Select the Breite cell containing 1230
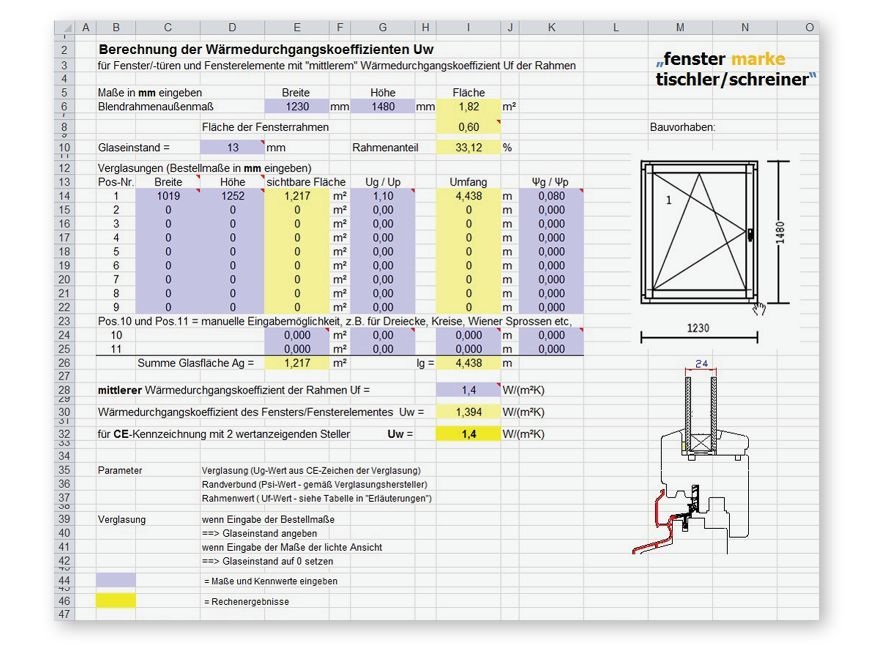886x654 pixels. (297, 106)
